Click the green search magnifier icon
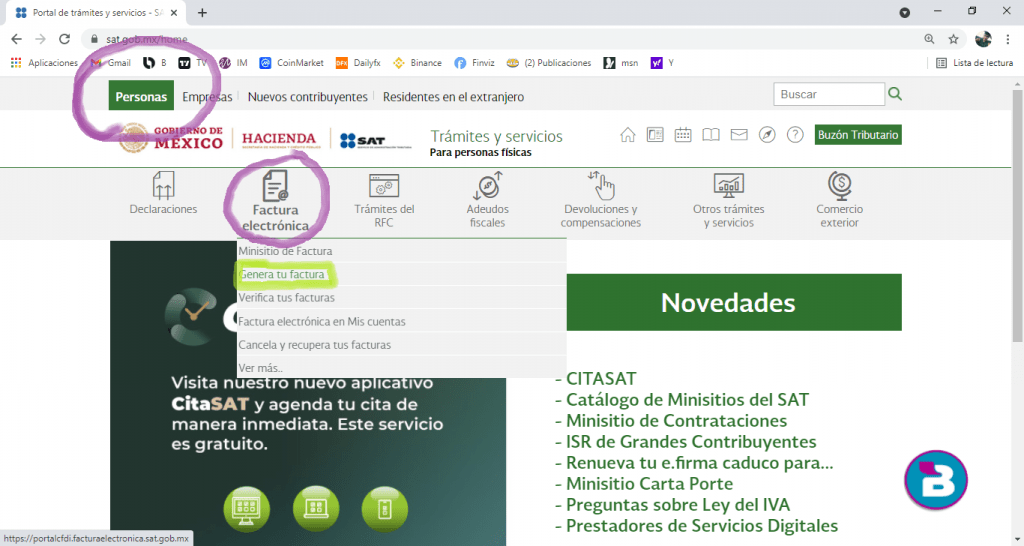 tap(895, 94)
